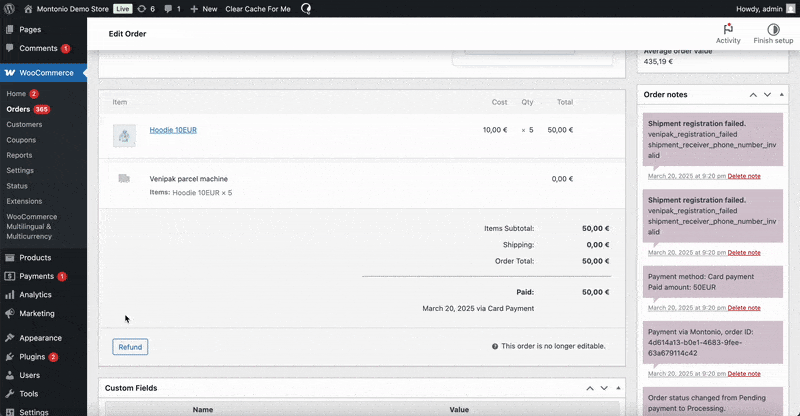Click the Items Subtotal label
The image size is (800, 416).
point(509,229)
